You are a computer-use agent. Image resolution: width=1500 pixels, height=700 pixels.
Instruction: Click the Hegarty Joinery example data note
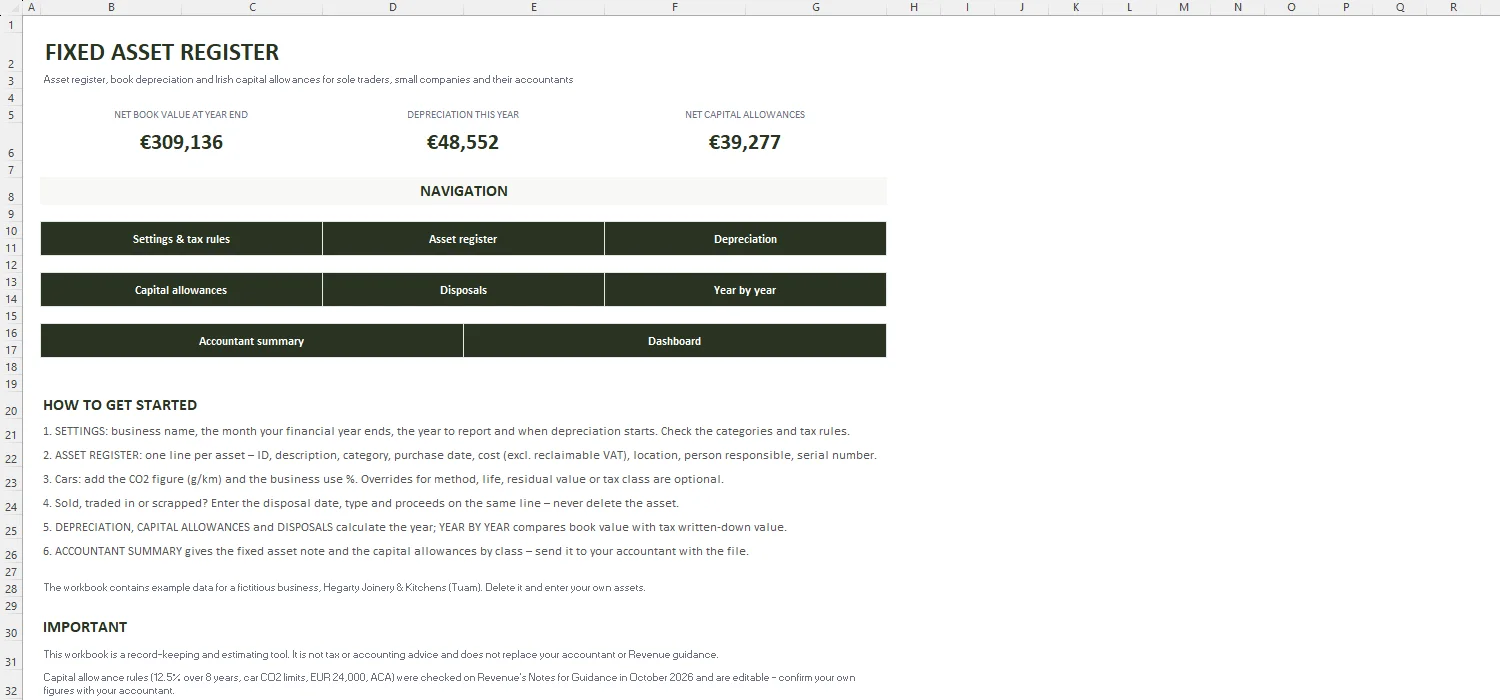point(344,587)
